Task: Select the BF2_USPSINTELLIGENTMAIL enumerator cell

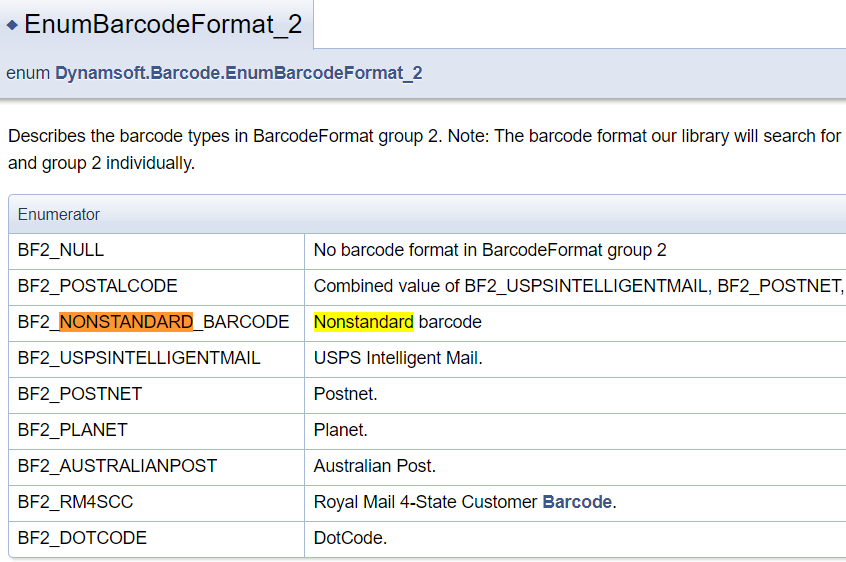Action: tap(139, 358)
